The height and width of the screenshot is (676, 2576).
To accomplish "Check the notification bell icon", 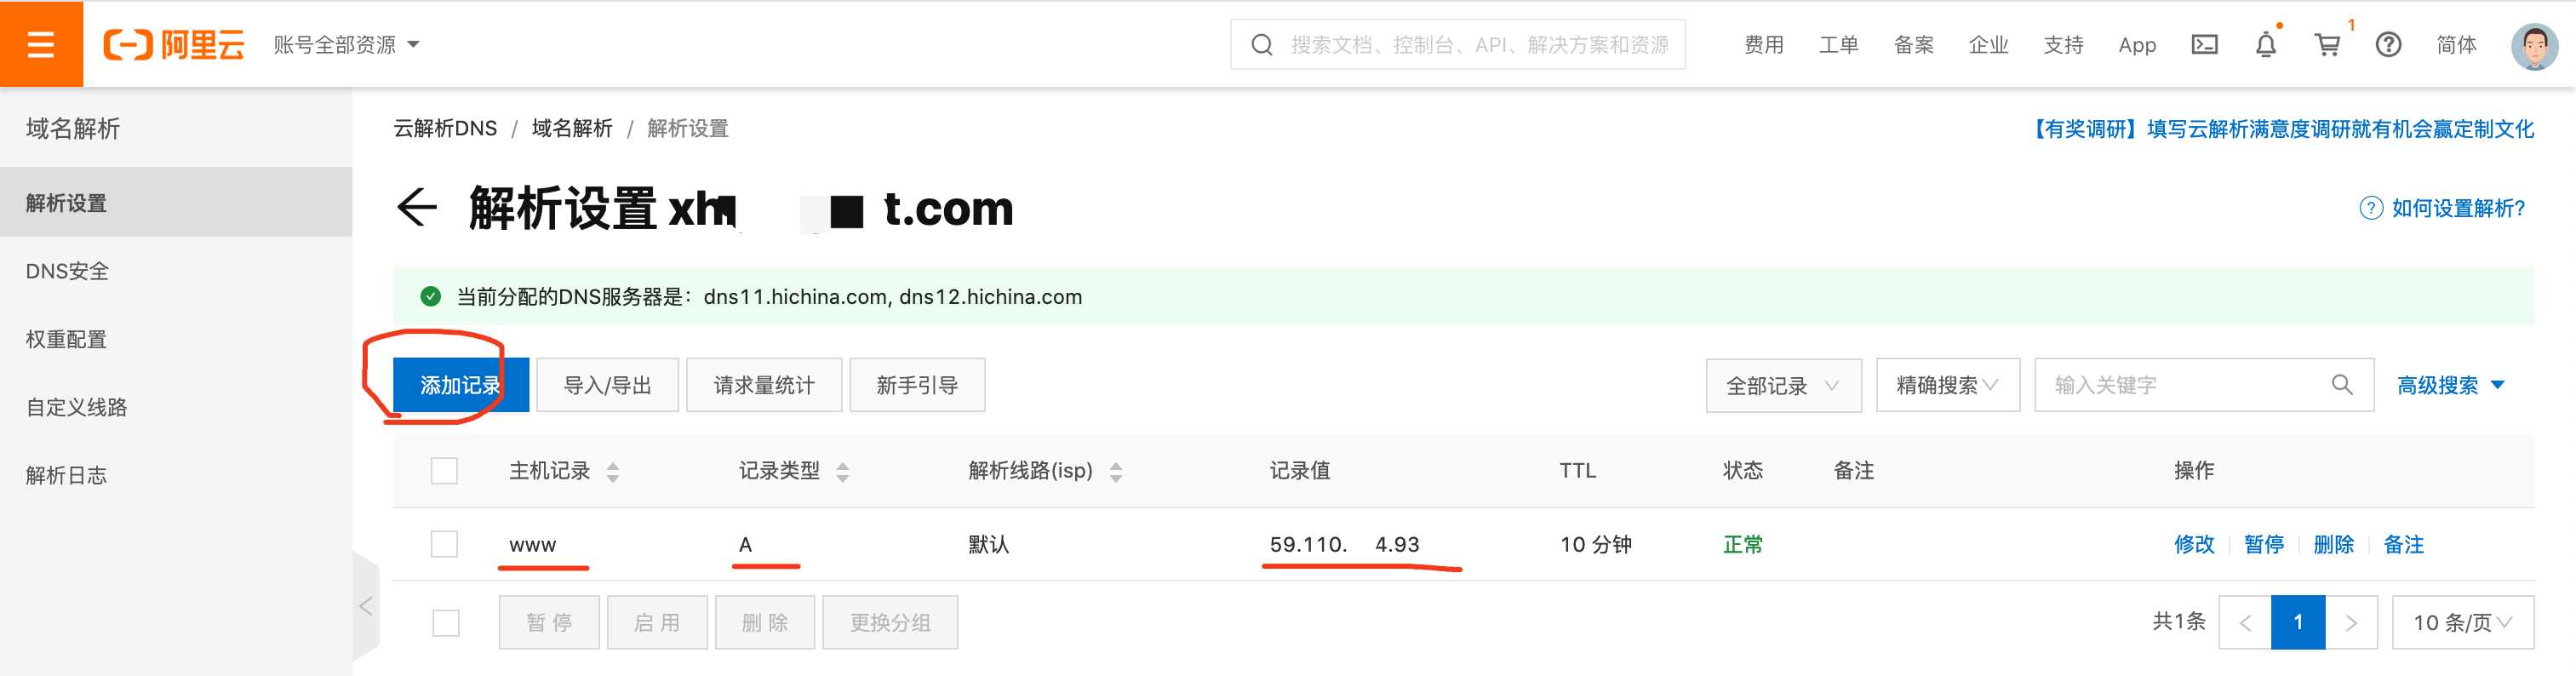I will [x=2266, y=45].
